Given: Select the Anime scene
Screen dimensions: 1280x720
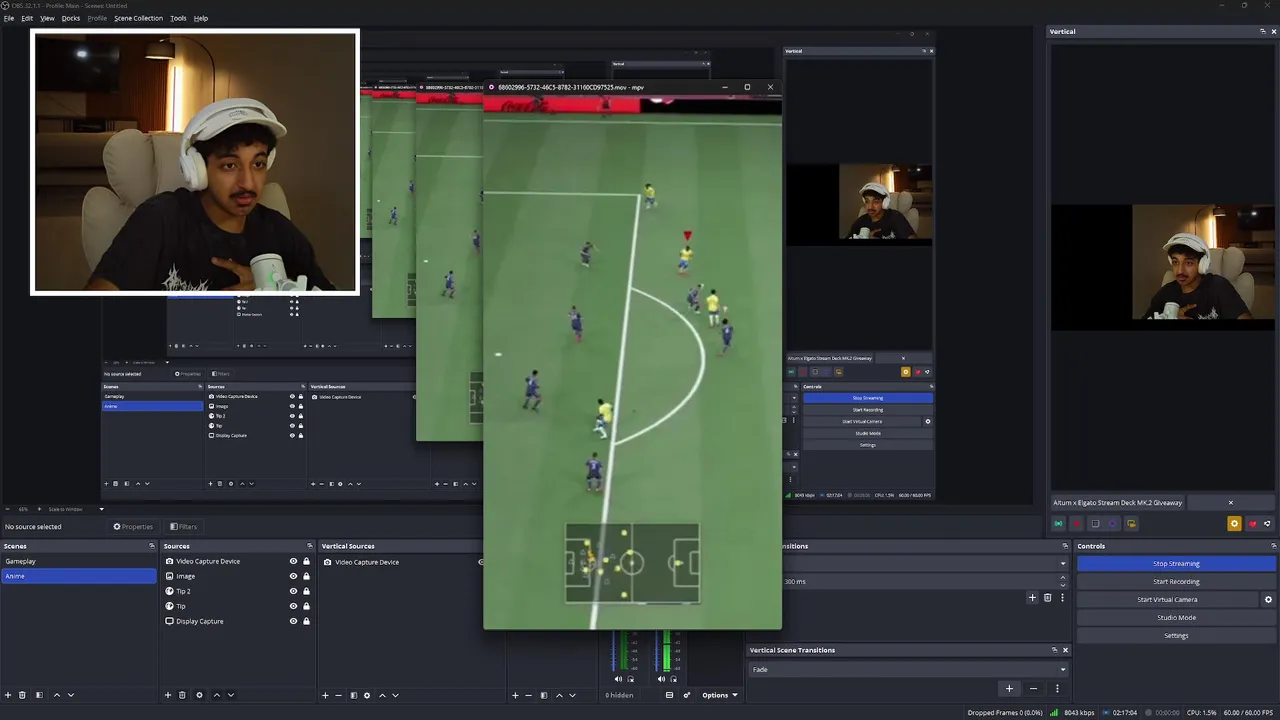Looking at the screenshot, I should tap(78, 576).
